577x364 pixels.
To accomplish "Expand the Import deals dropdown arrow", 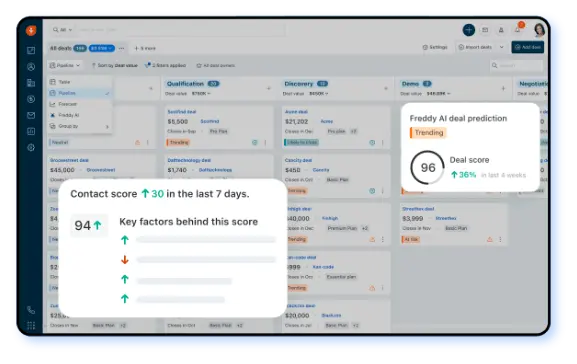I will pos(501,47).
